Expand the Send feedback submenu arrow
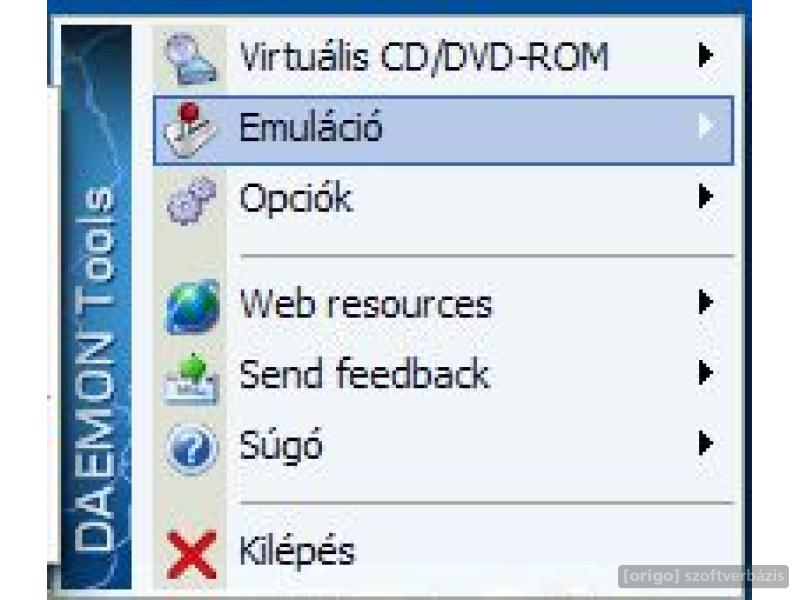This screenshot has height=600, width=800. [706, 372]
